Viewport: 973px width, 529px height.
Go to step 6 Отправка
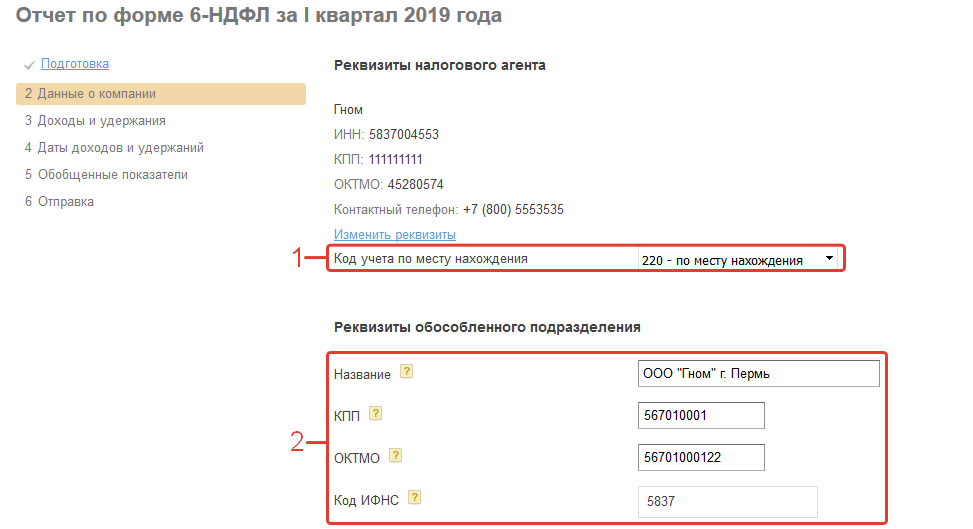pos(60,202)
